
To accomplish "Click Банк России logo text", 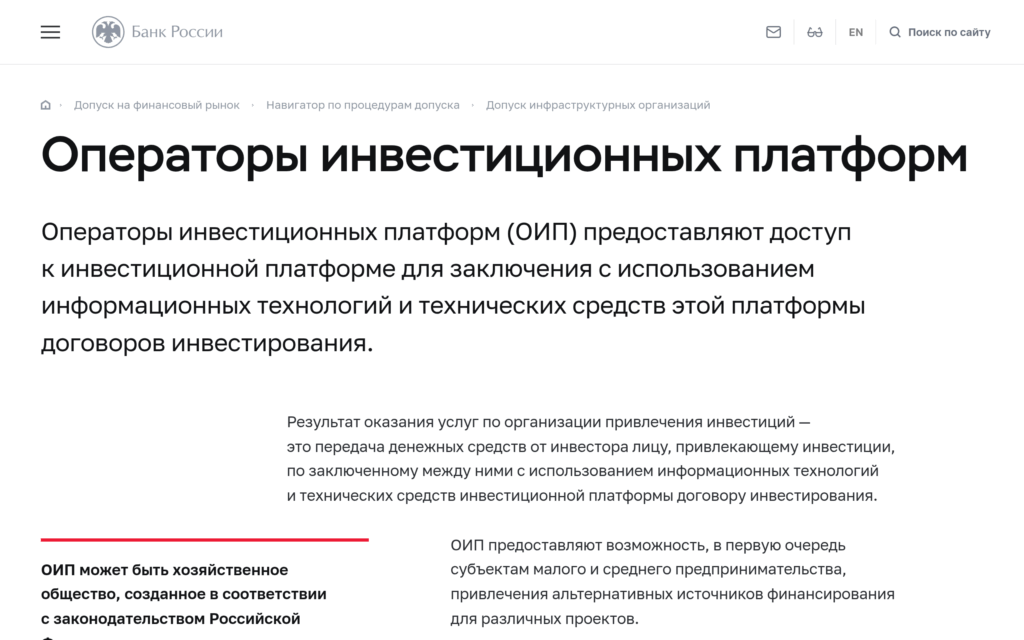I will (177, 32).
